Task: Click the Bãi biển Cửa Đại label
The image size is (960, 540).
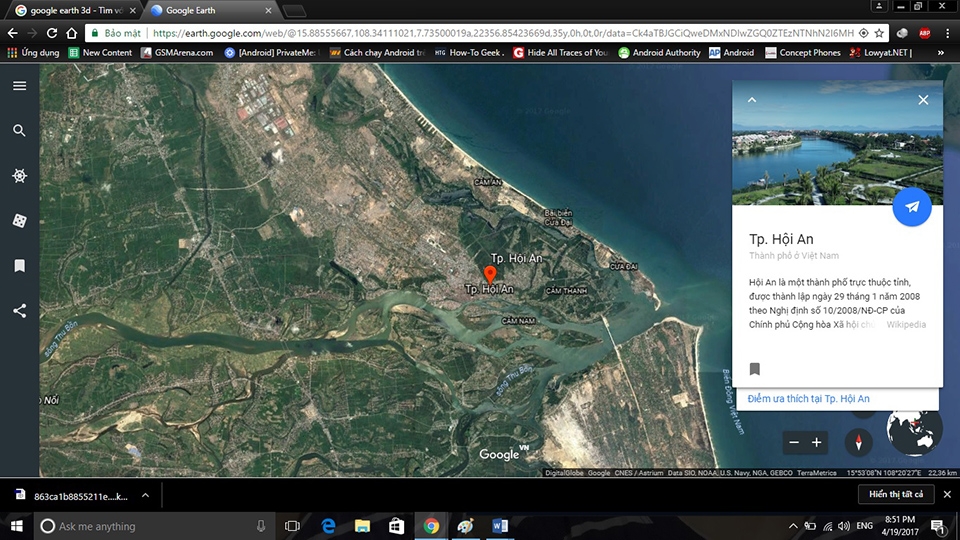Action: coord(558,217)
